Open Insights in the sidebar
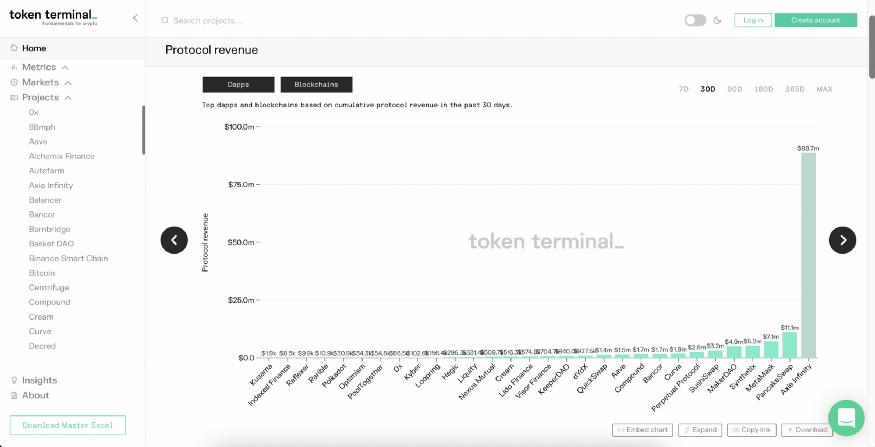Screen dimensions: 875x447 click(x=40, y=380)
